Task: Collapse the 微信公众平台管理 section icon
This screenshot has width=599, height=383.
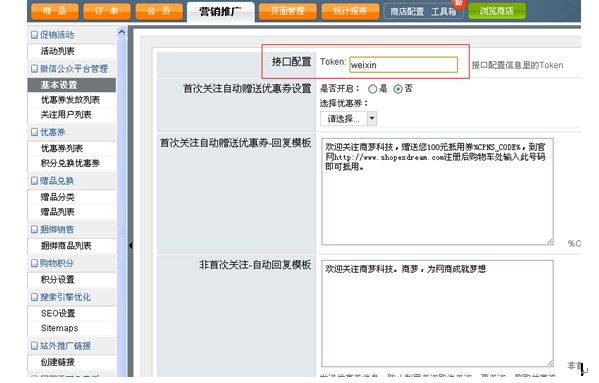Action: [34, 69]
